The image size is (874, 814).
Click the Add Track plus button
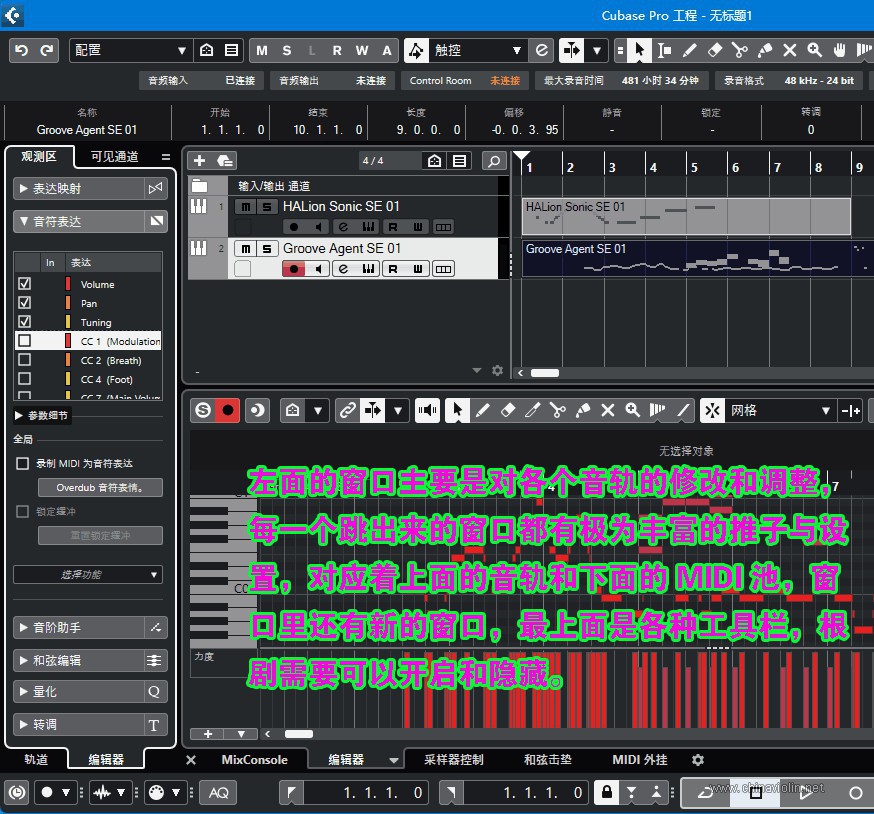[199, 161]
